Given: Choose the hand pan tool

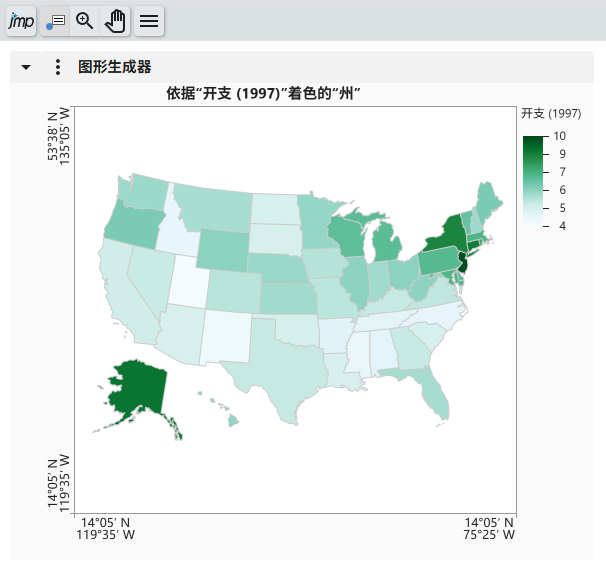Looking at the screenshot, I should point(115,21).
